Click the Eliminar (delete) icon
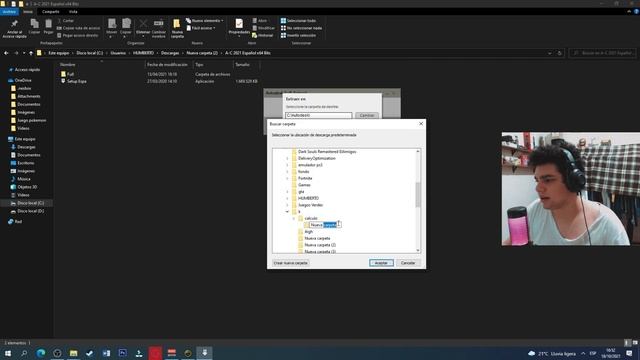Viewport: 640px width, 360px height. click(143, 28)
